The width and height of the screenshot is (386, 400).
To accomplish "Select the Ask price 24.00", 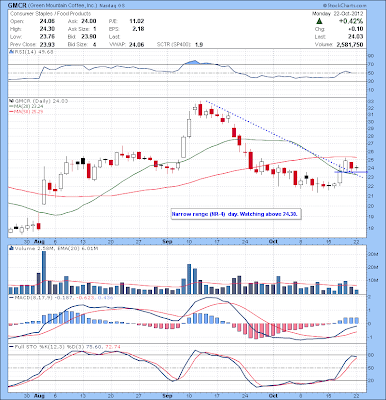I will (89, 21).
